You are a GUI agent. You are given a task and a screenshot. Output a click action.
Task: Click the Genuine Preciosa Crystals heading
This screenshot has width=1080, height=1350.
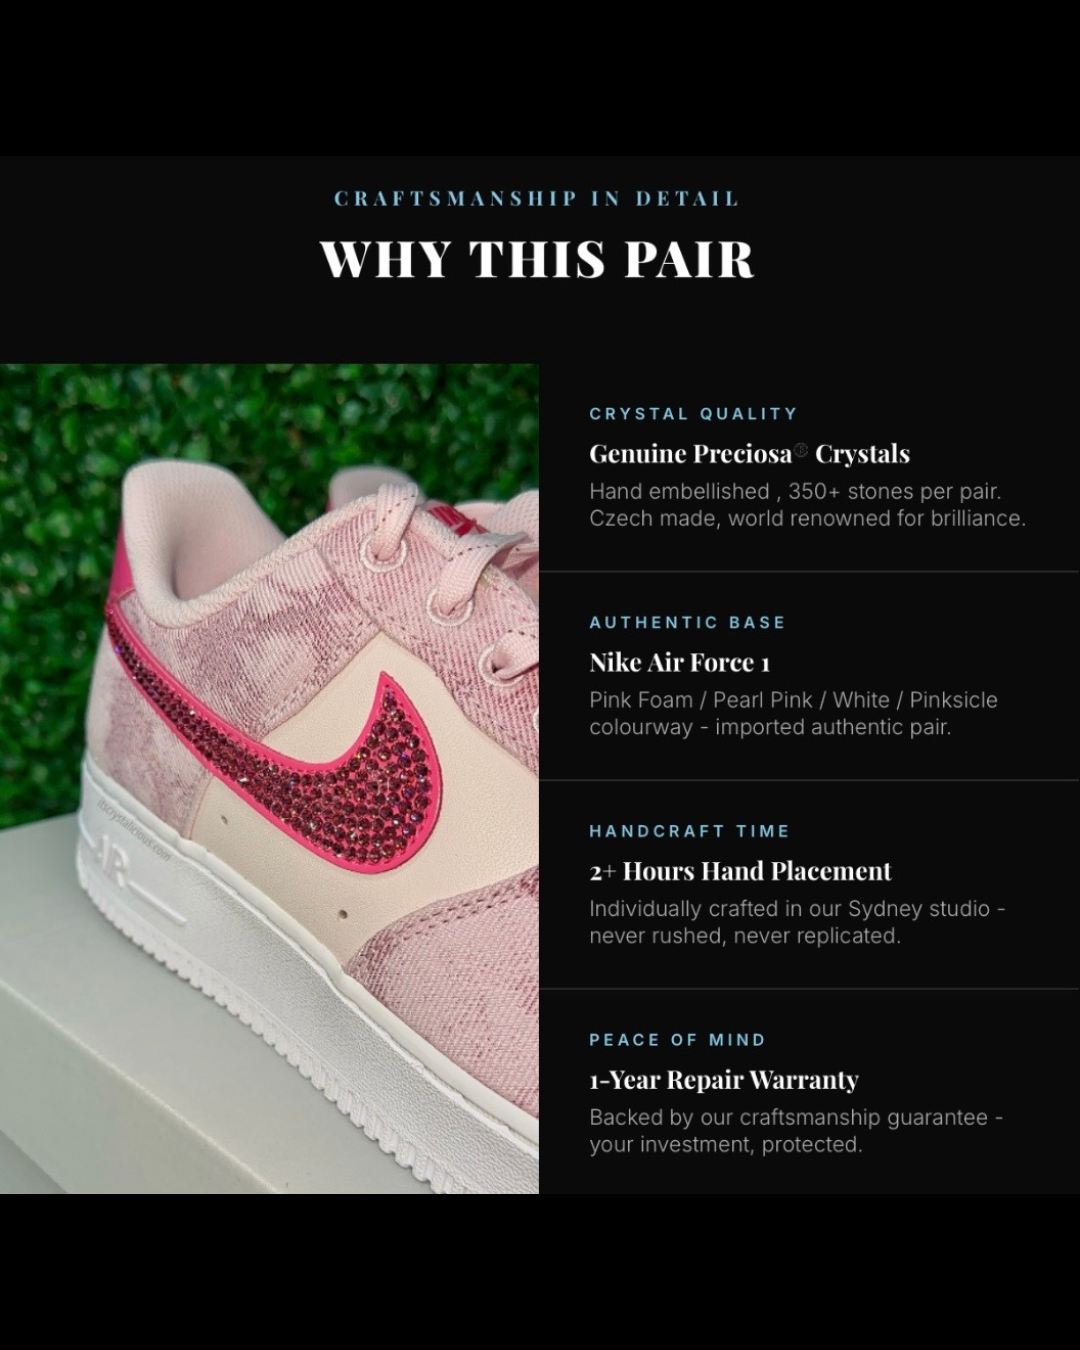pos(749,454)
